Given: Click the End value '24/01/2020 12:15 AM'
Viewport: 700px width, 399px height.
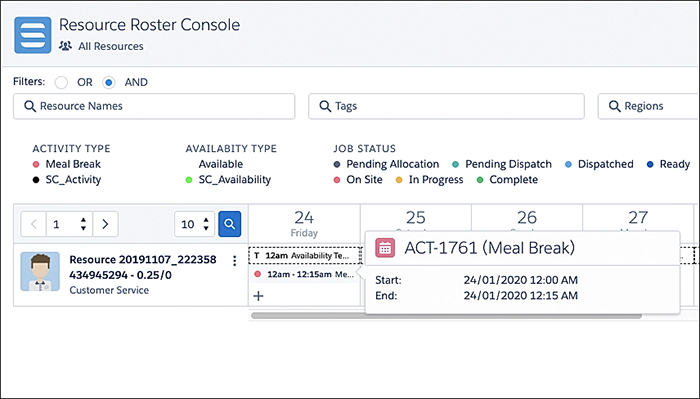Looking at the screenshot, I should click(521, 295).
